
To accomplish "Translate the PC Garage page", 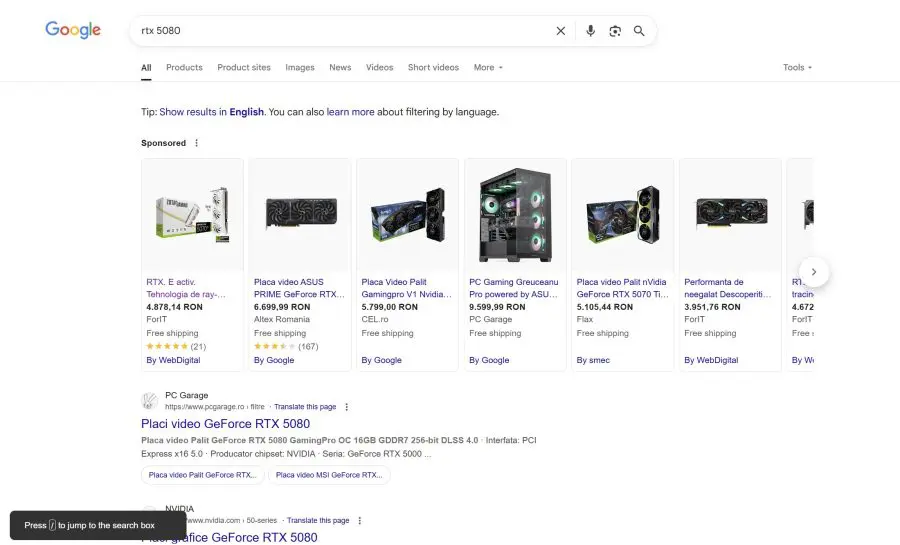I will point(305,407).
